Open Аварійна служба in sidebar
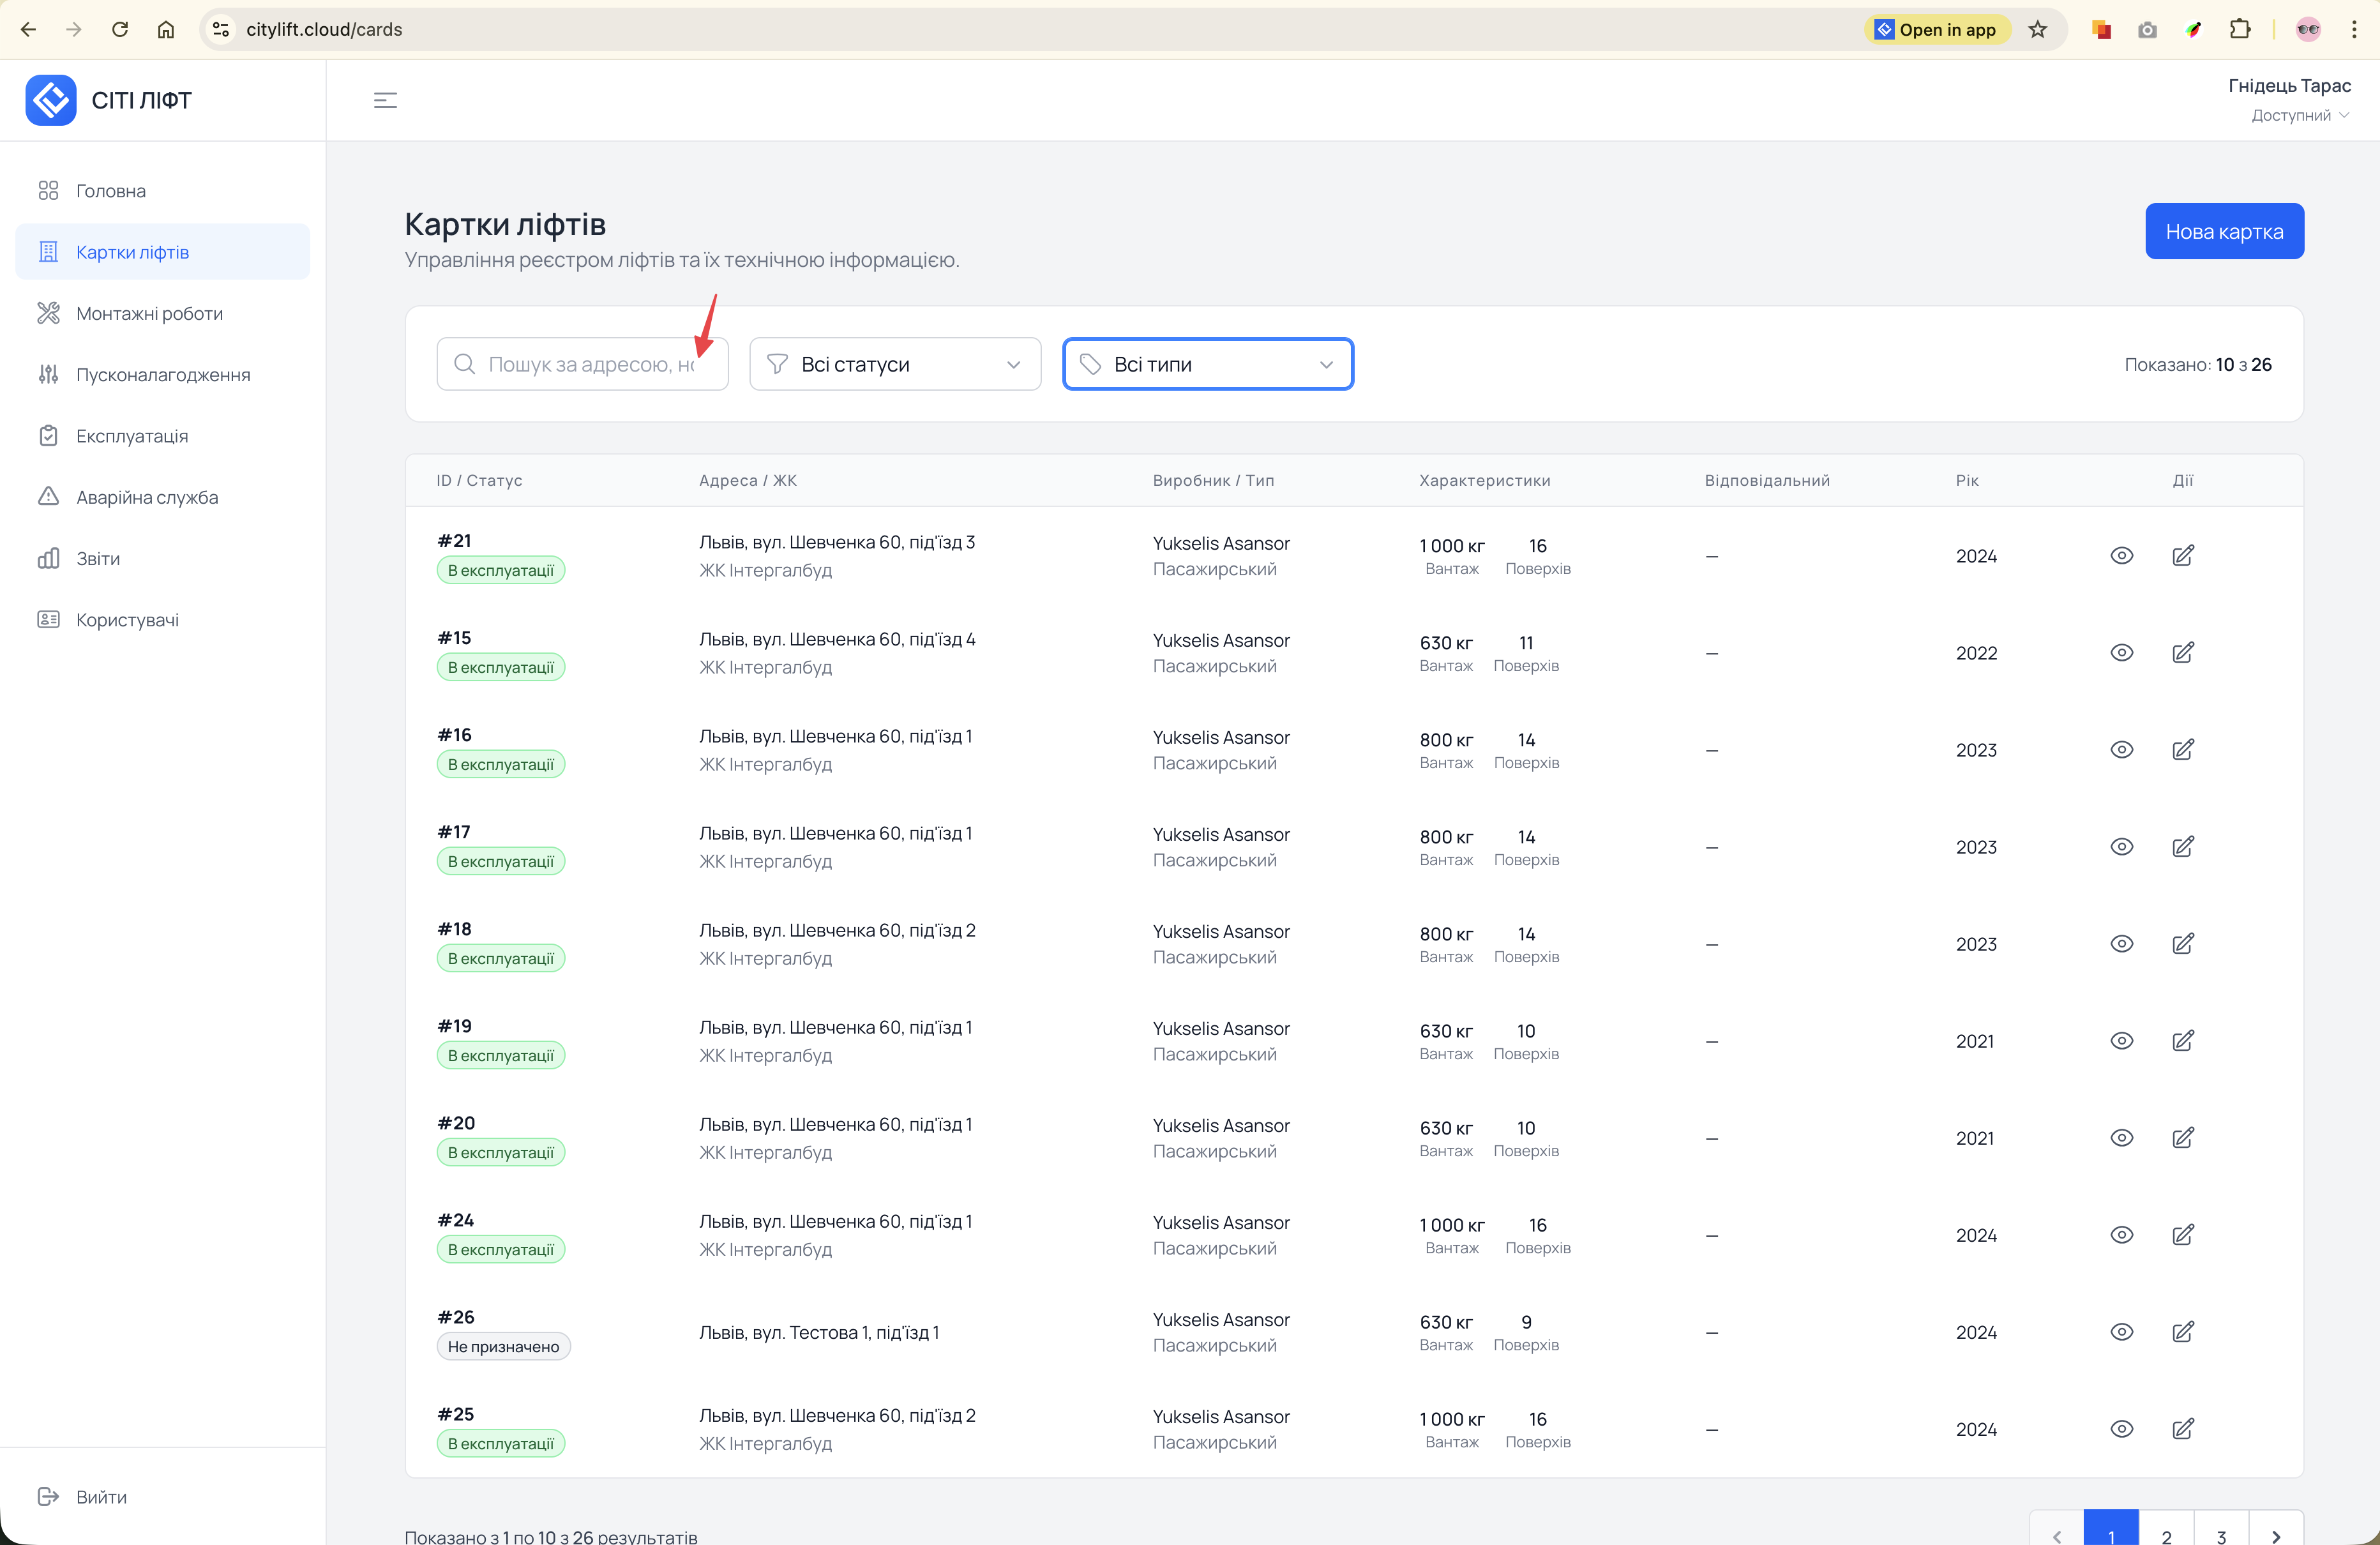This screenshot has width=2380, height=1545. [147, 497]
